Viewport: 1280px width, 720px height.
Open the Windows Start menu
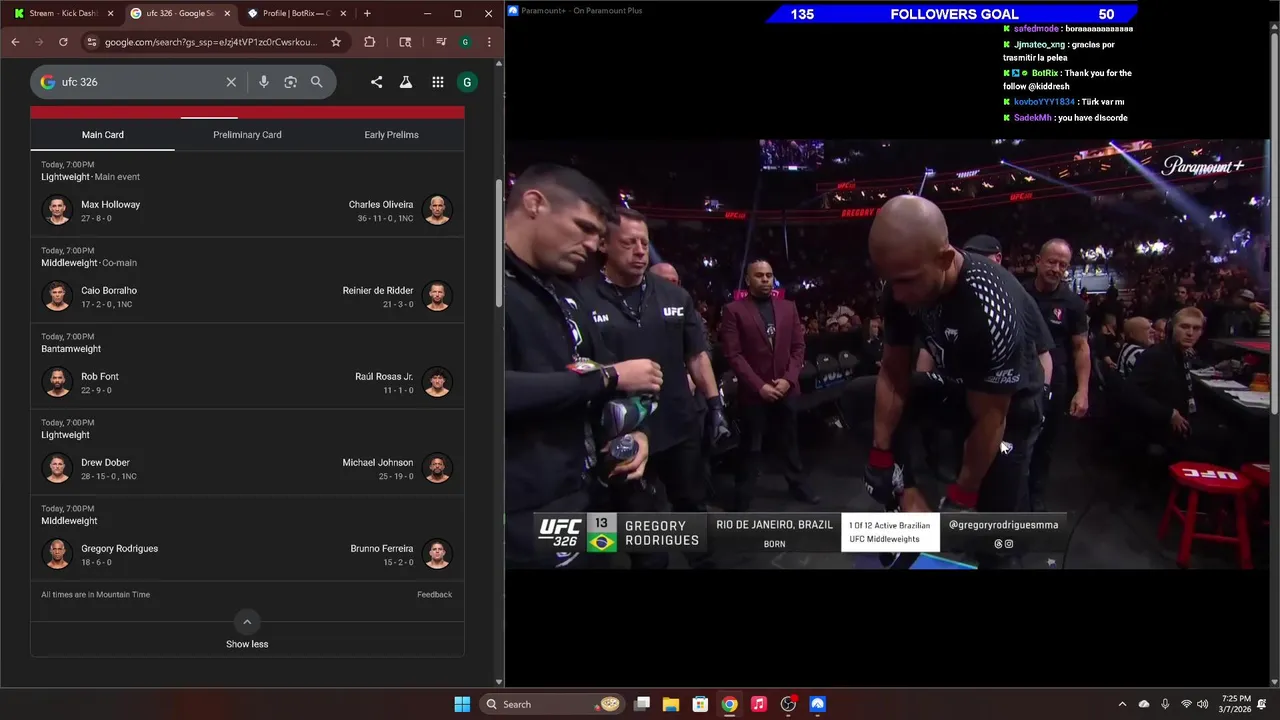pyautogui.click(x=462, y=704)
